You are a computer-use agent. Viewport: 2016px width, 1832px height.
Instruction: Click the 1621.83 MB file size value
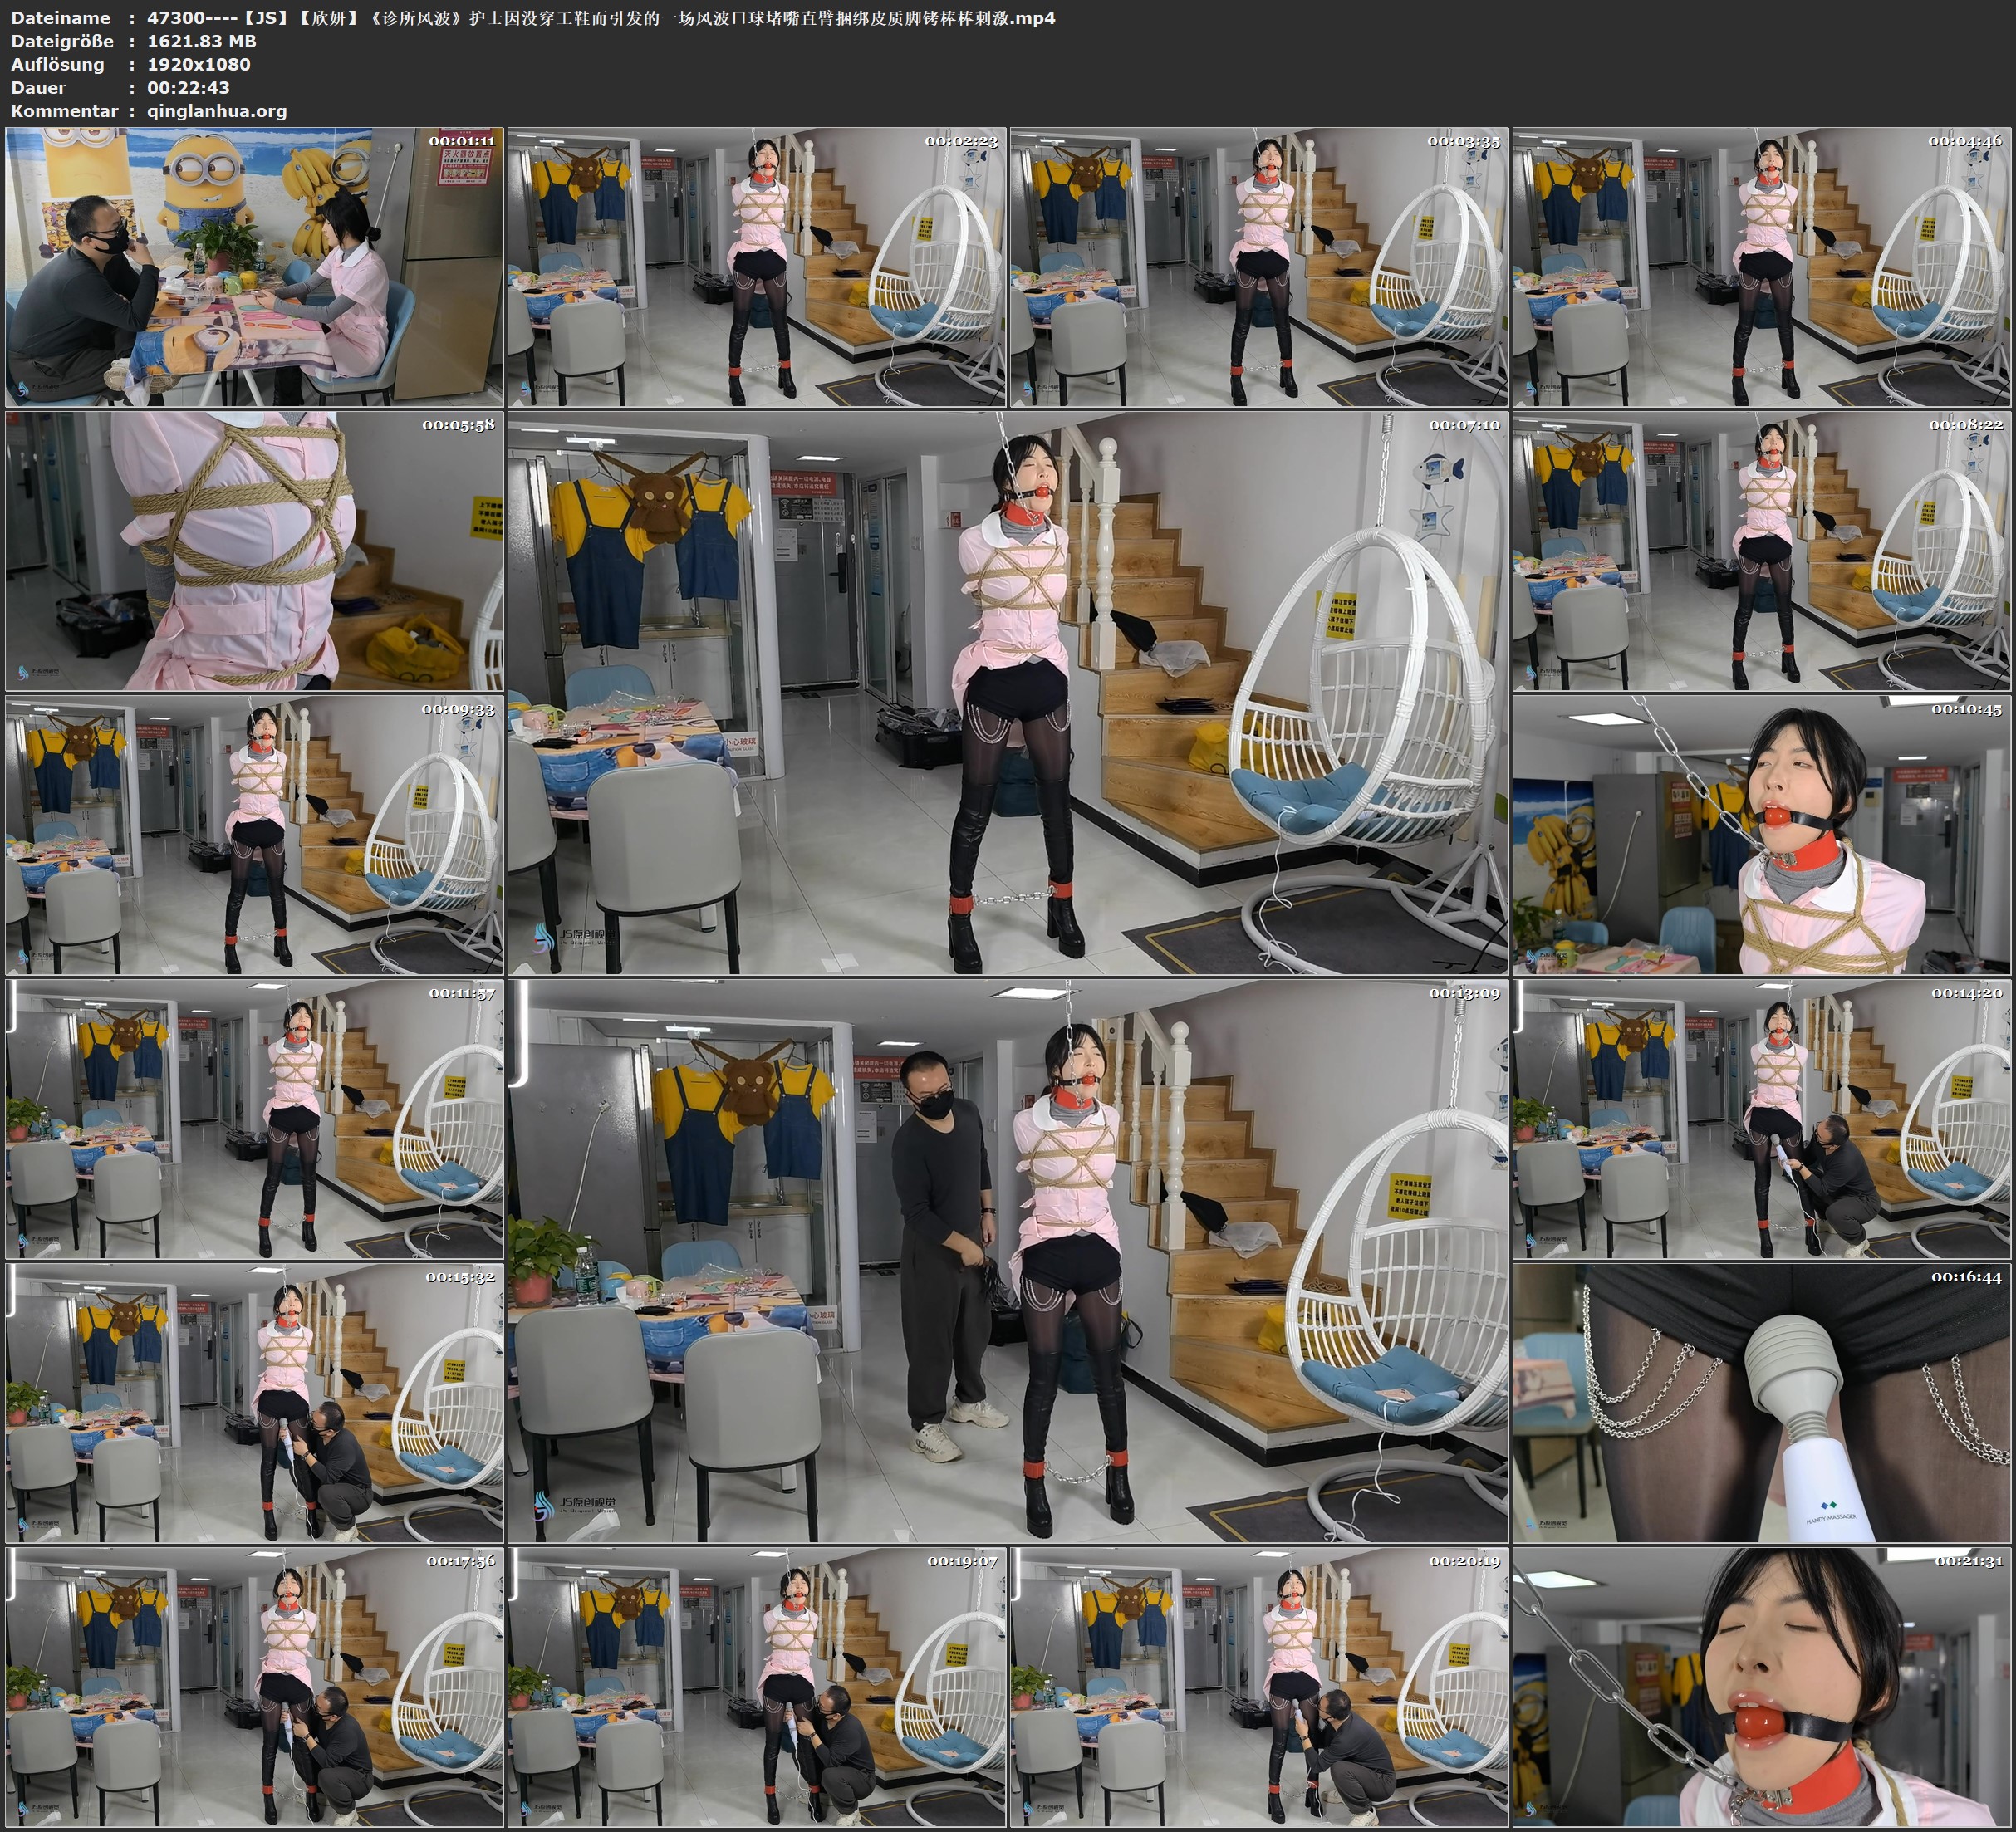[202, 41]
